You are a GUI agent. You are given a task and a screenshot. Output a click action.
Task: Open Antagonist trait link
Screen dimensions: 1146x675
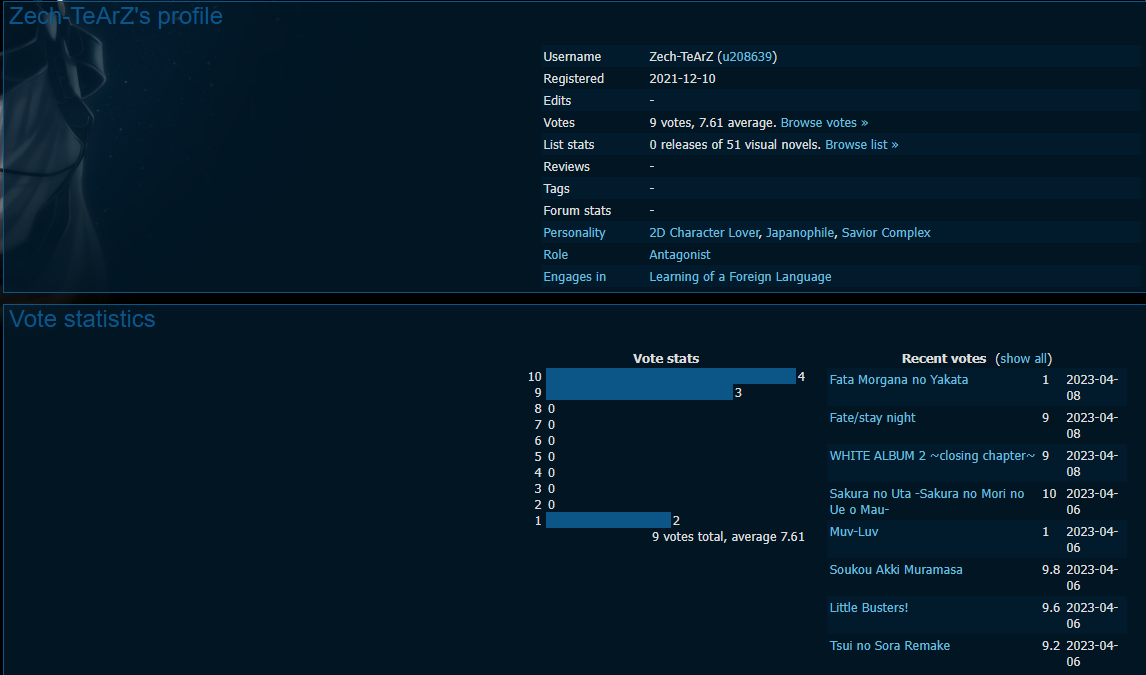680,254
